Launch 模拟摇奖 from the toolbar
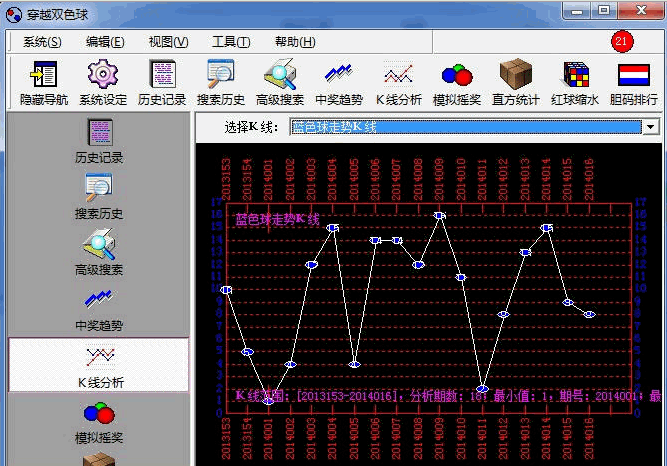Viewport: 667px width, 466px height. 457,83
